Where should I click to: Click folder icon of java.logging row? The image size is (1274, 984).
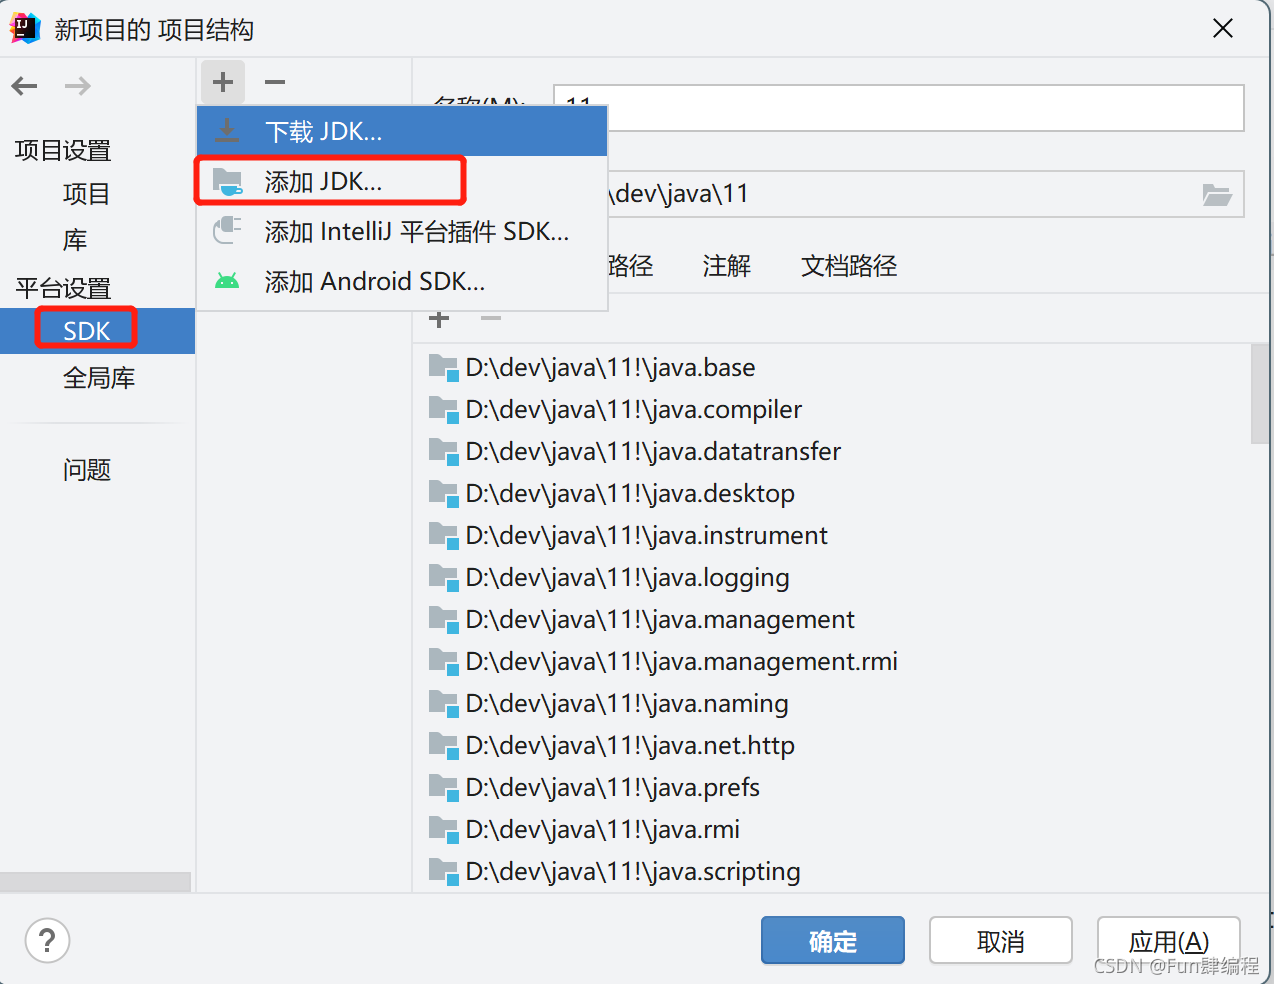point(443,577)
